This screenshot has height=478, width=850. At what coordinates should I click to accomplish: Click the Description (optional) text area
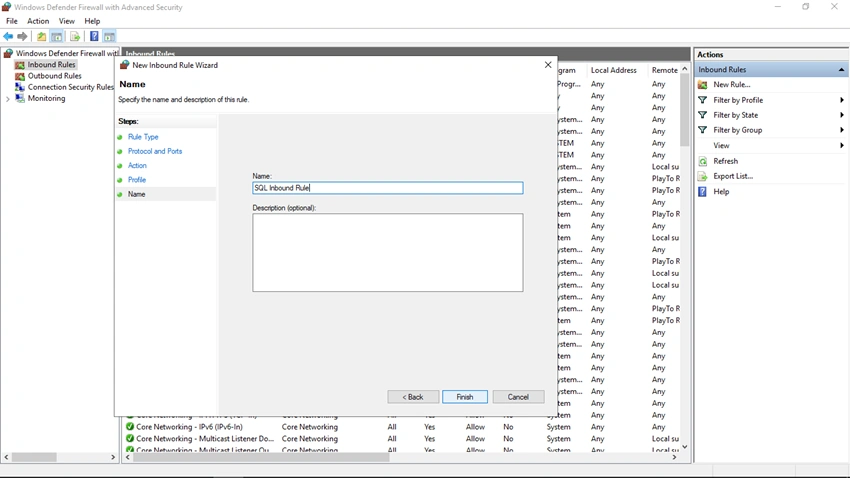pos(388,253)
